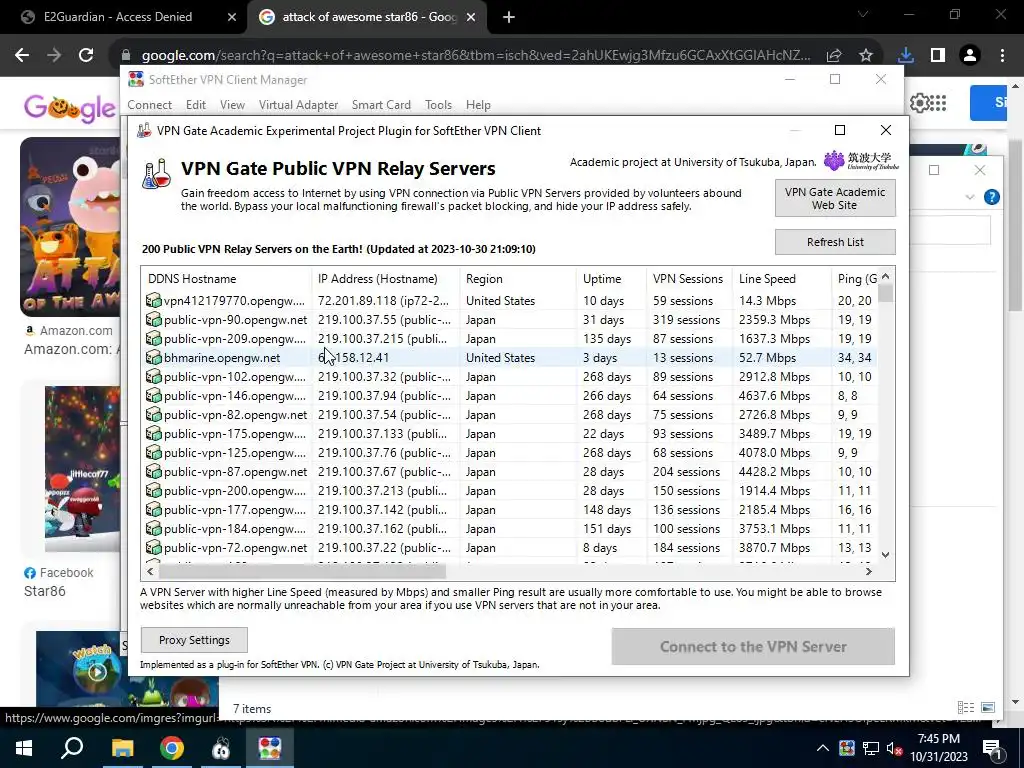Click the server icon for vpn412179770.opengw row
The image size is (1024, 768).
[x=153, y=300]
